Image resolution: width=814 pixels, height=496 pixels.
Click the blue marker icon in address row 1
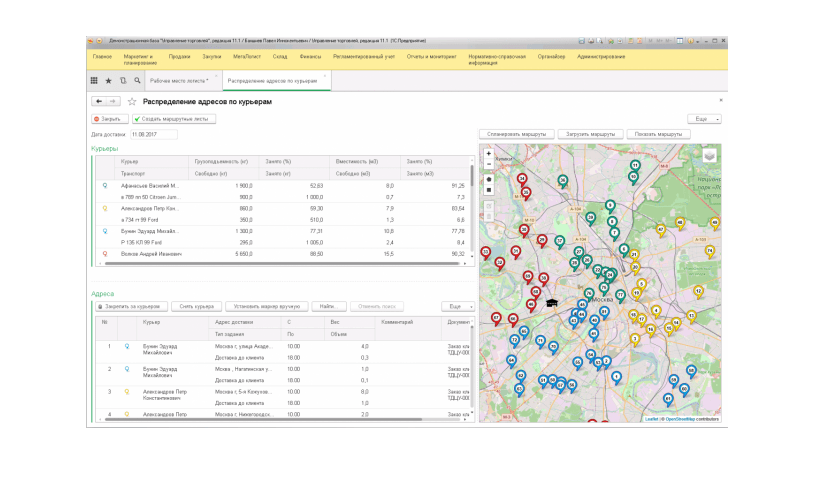[127, 346]
